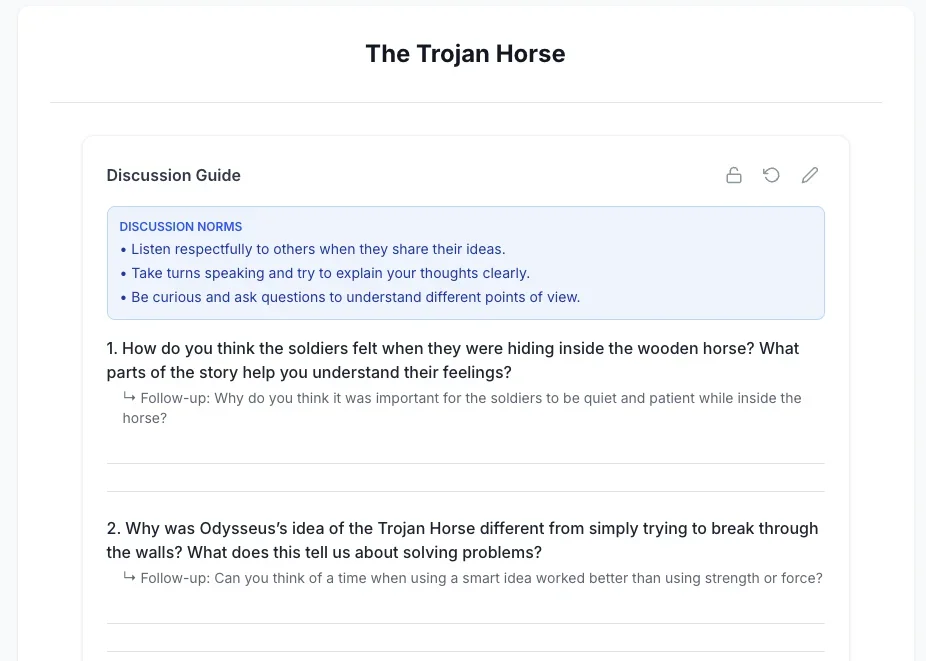Click the second answer line below question 2

pos(465,651)
